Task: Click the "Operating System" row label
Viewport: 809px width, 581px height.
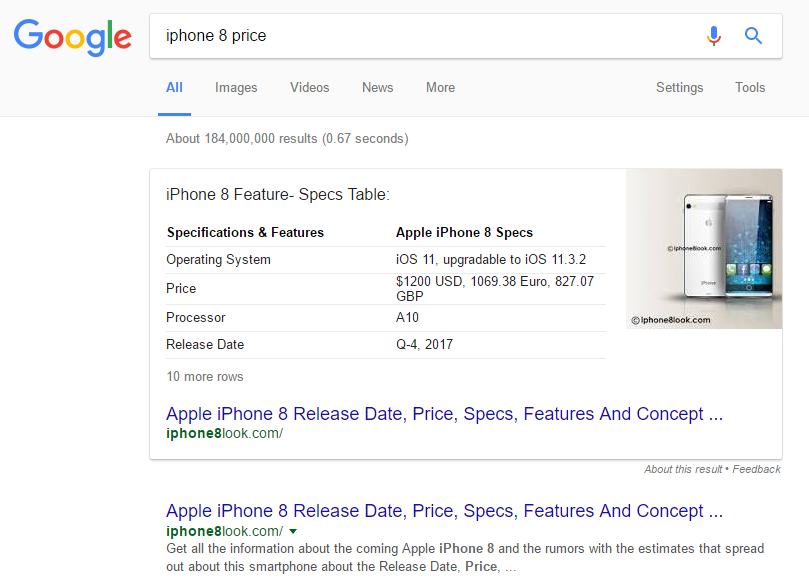Action: point(218,260)
